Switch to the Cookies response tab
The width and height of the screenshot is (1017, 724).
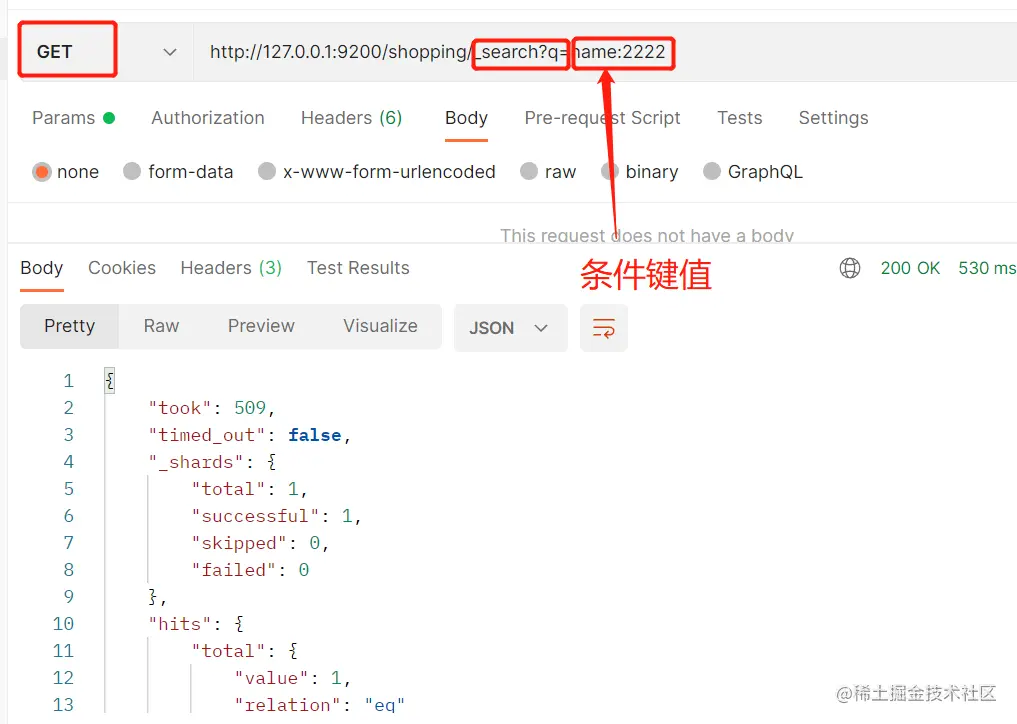(x=121, y=267)
